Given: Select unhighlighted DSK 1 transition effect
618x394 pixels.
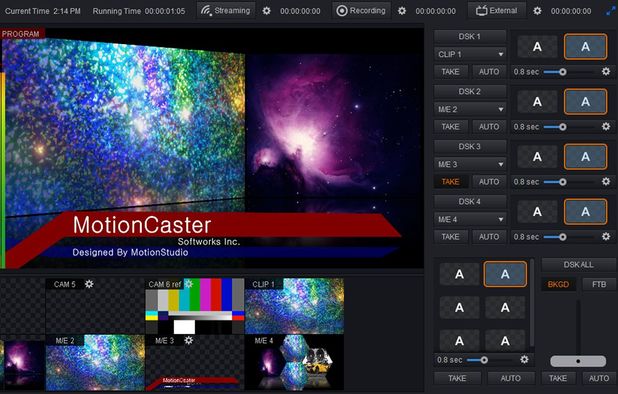Looking at the screenshot, I should pyautogui.click(x=537, y=47).
